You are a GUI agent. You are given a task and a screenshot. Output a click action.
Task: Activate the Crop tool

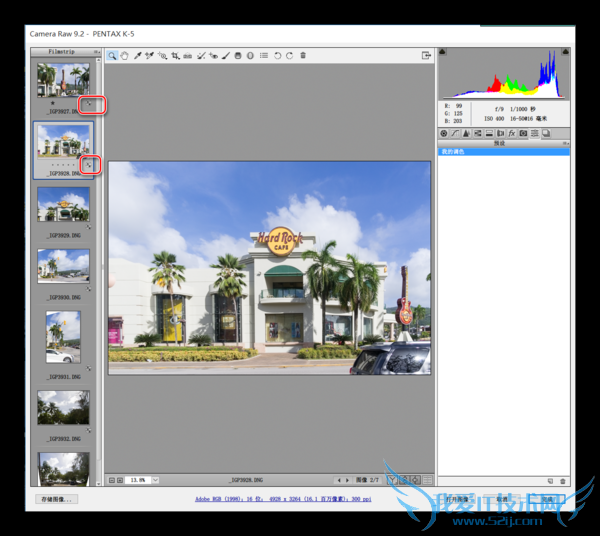click(x=176, y=56)
